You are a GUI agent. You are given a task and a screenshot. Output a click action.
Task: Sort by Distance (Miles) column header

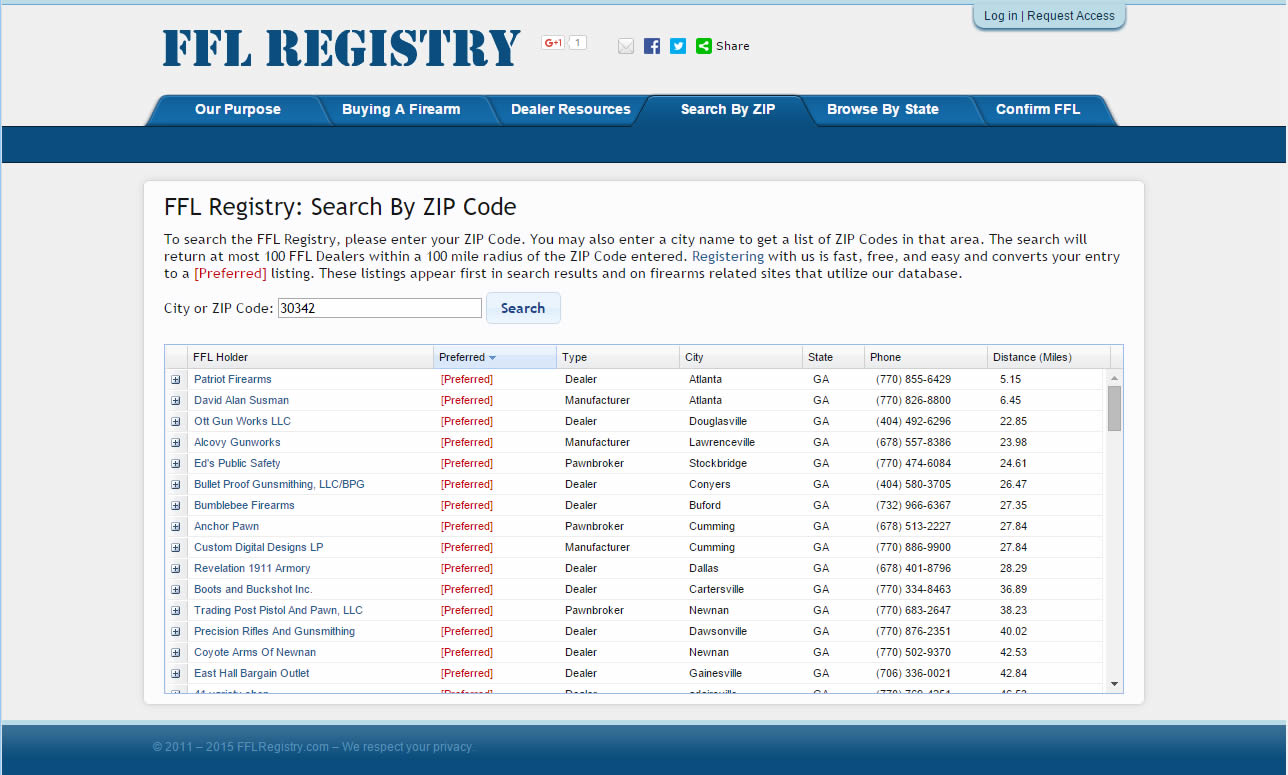(x=1049, y=357)
